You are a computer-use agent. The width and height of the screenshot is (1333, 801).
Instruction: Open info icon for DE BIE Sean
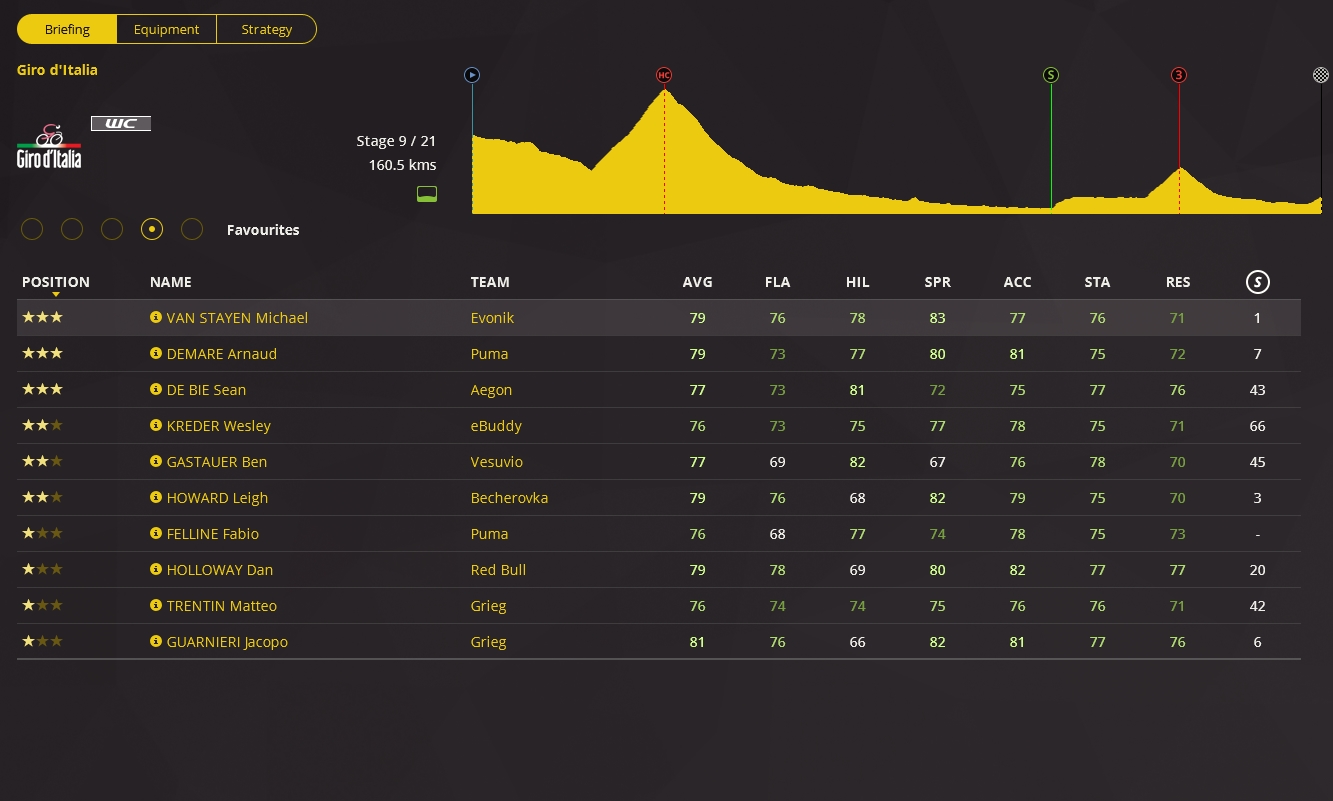pos(156,389)
